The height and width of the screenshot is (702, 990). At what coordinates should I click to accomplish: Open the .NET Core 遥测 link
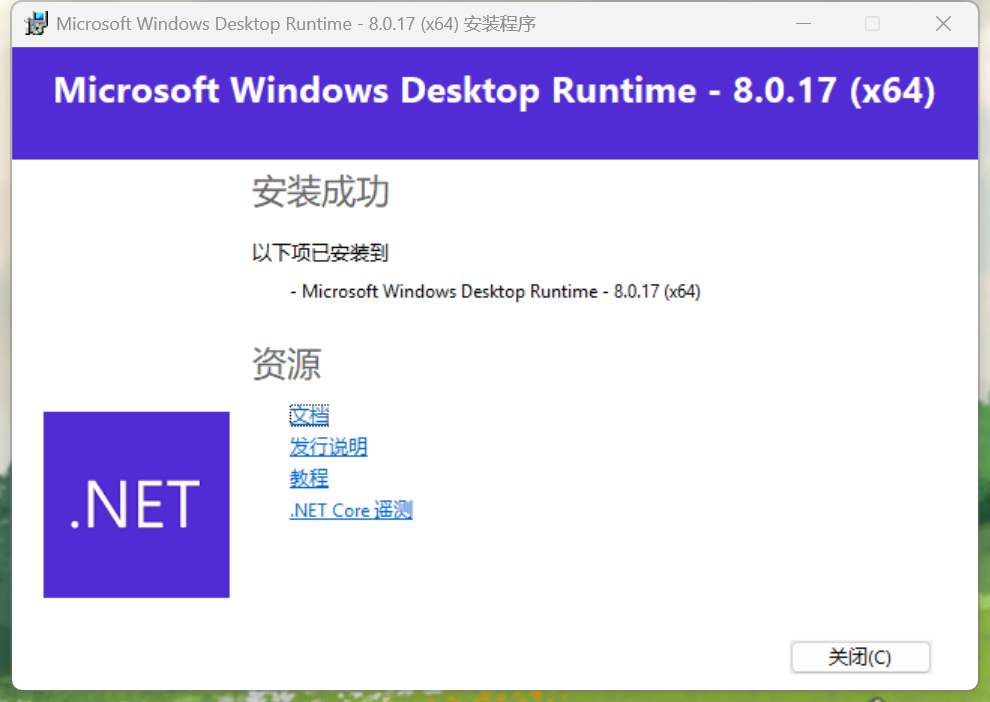coord(351,509)
